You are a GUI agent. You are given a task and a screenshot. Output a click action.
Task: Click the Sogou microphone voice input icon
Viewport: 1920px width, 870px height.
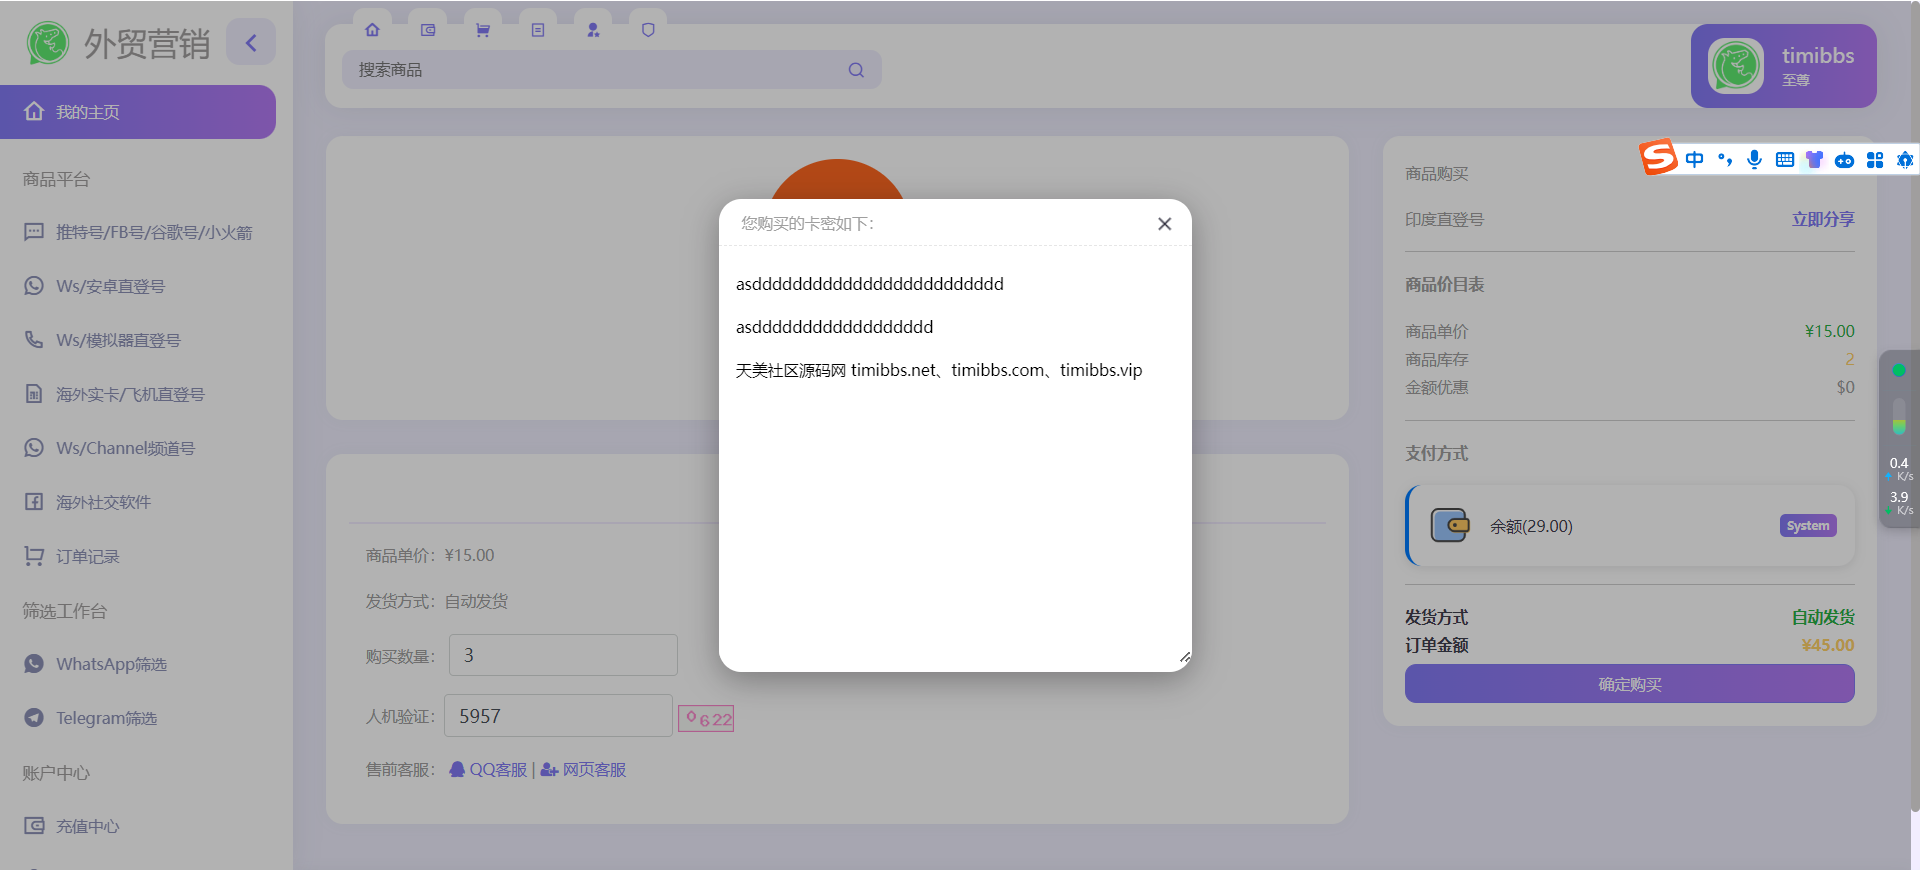click(x=1754, y=159)
